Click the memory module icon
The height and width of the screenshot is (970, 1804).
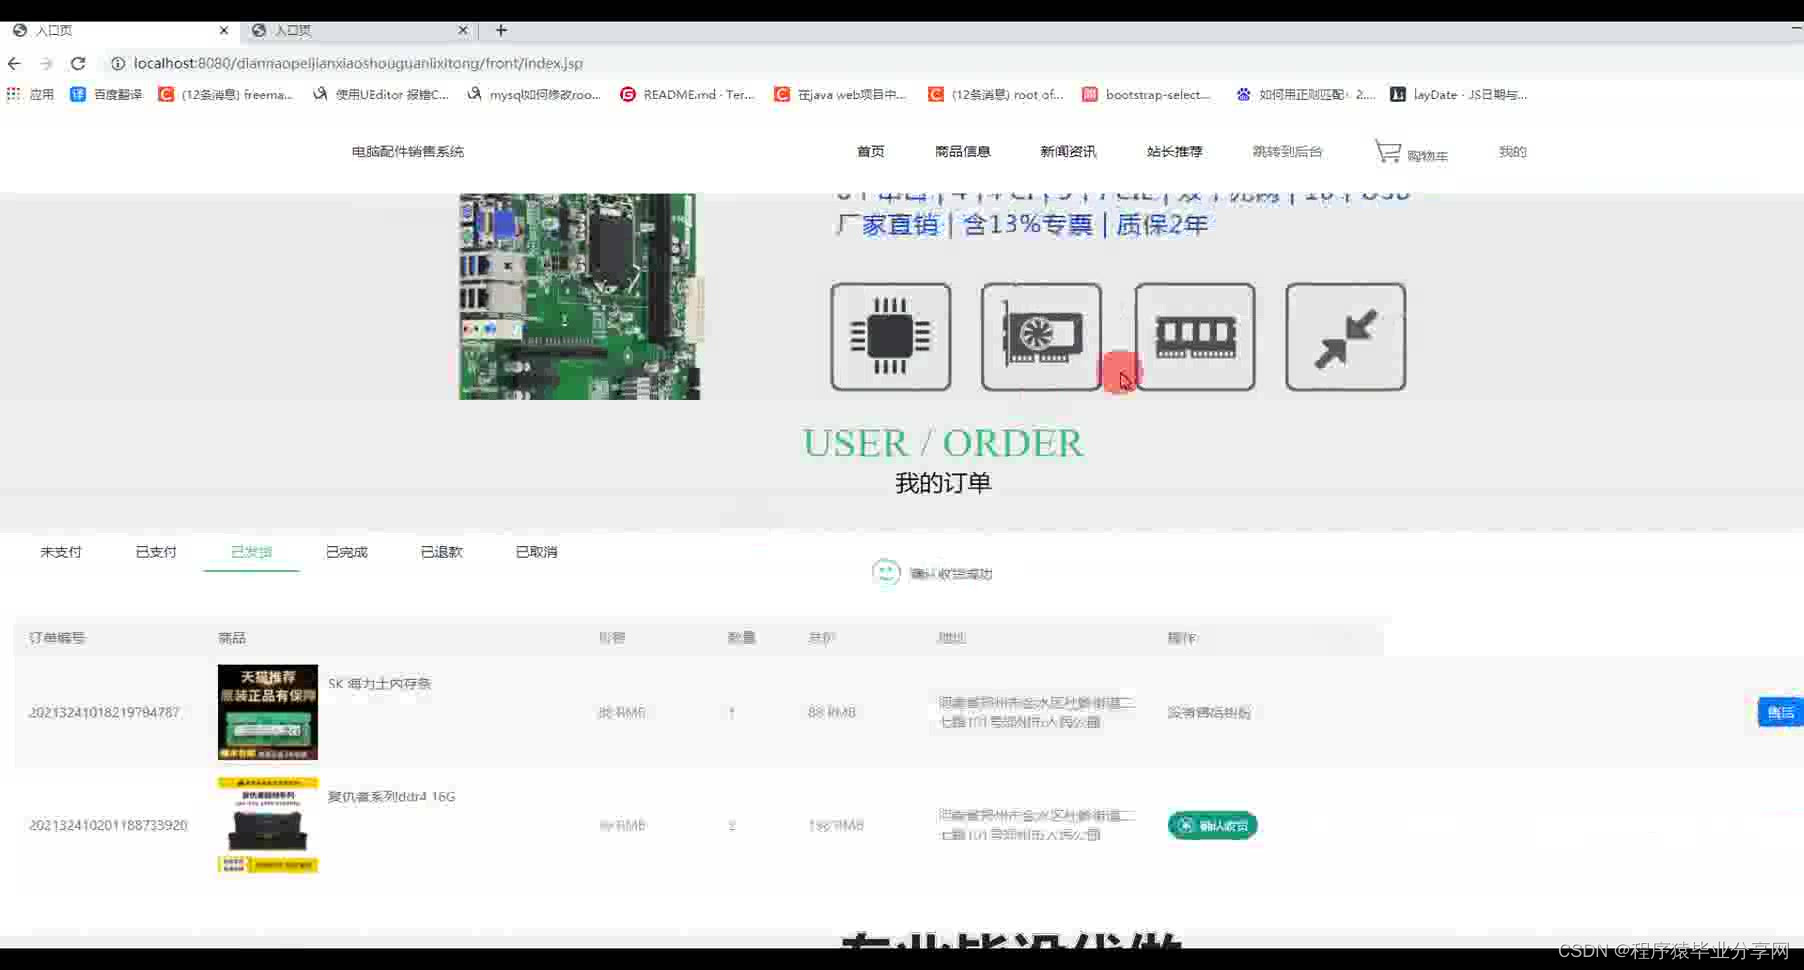click(1195, 337)
